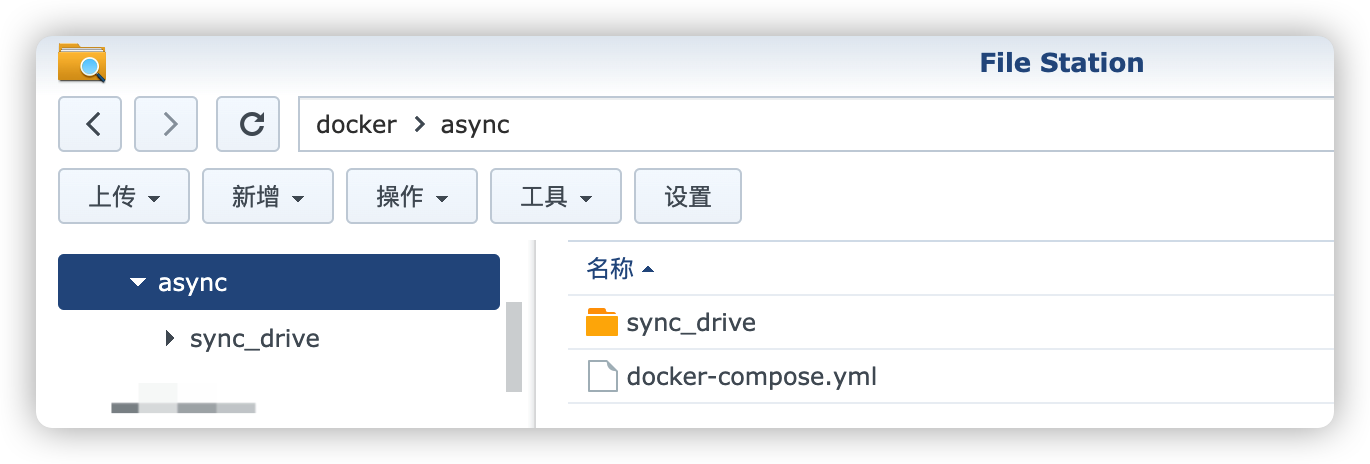Open the 操作 dropdown menu
This screenshot has height=464, width=1370.
[412, 196]
